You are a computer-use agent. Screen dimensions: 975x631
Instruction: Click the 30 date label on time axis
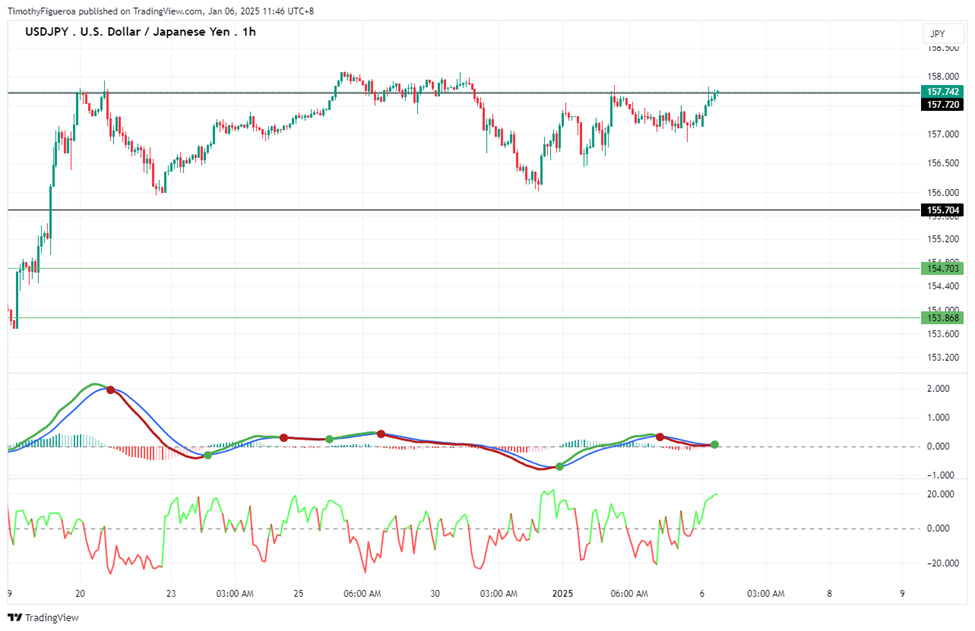point(435,594)
